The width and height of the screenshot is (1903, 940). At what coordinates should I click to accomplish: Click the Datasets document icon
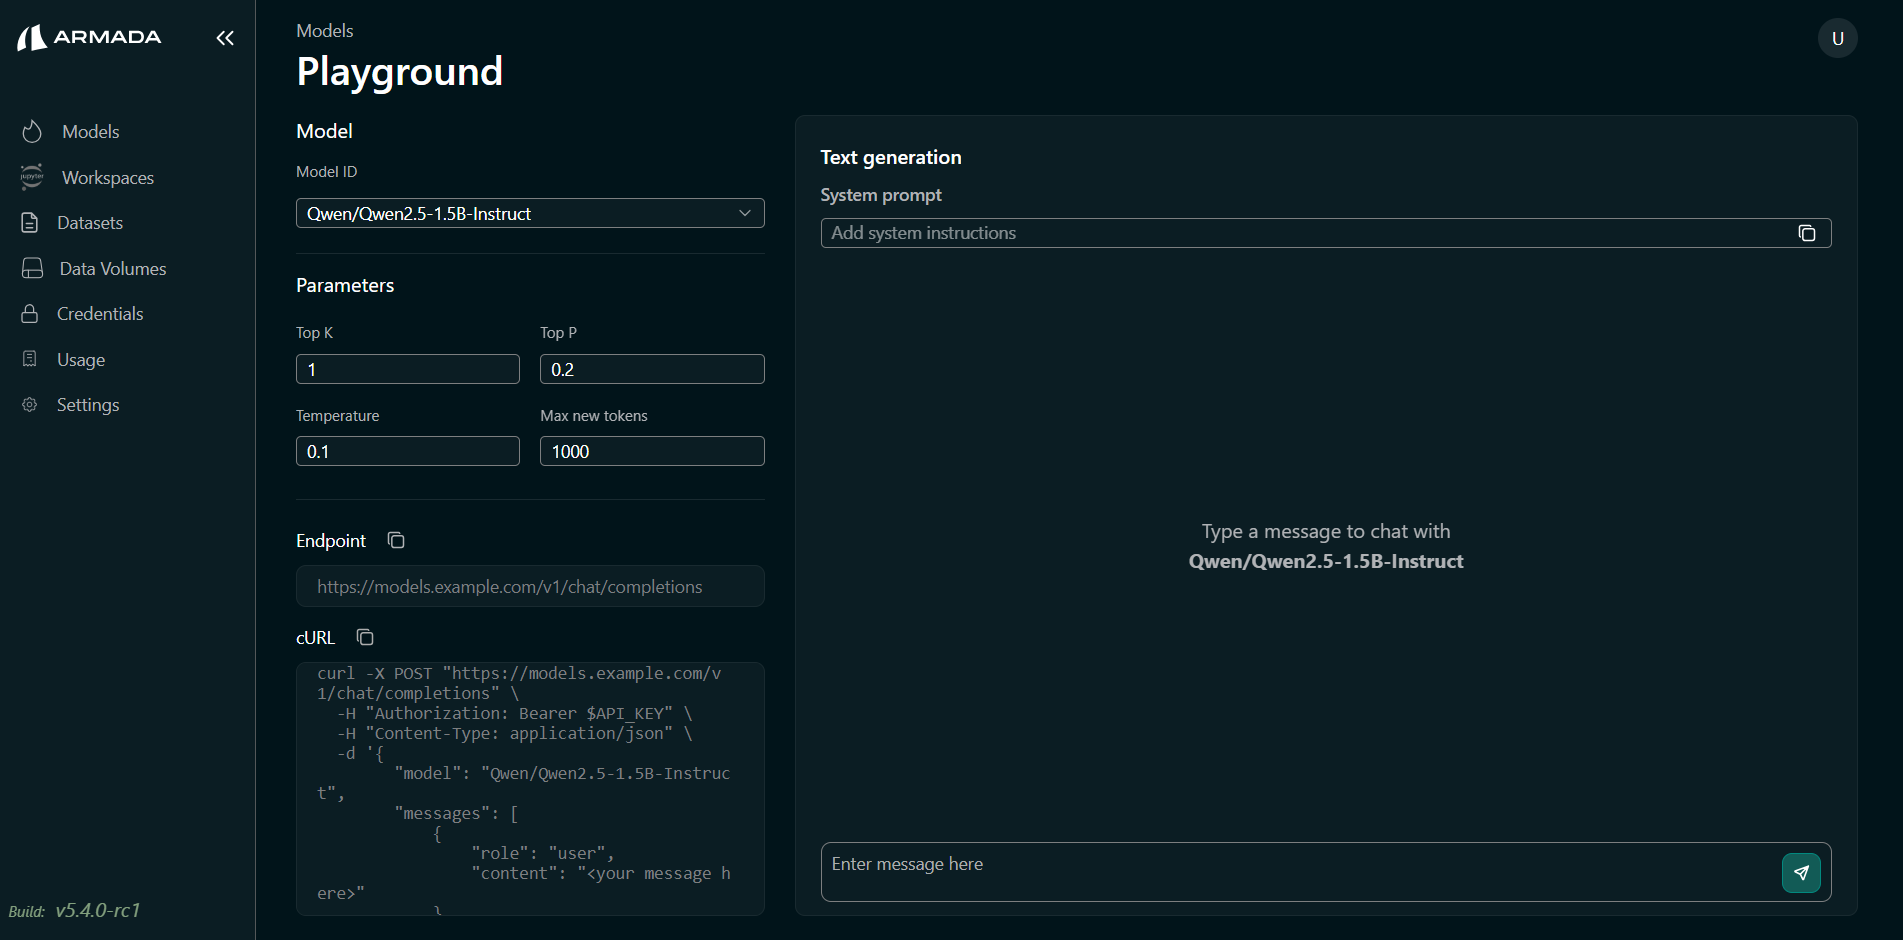coord(30,222)
